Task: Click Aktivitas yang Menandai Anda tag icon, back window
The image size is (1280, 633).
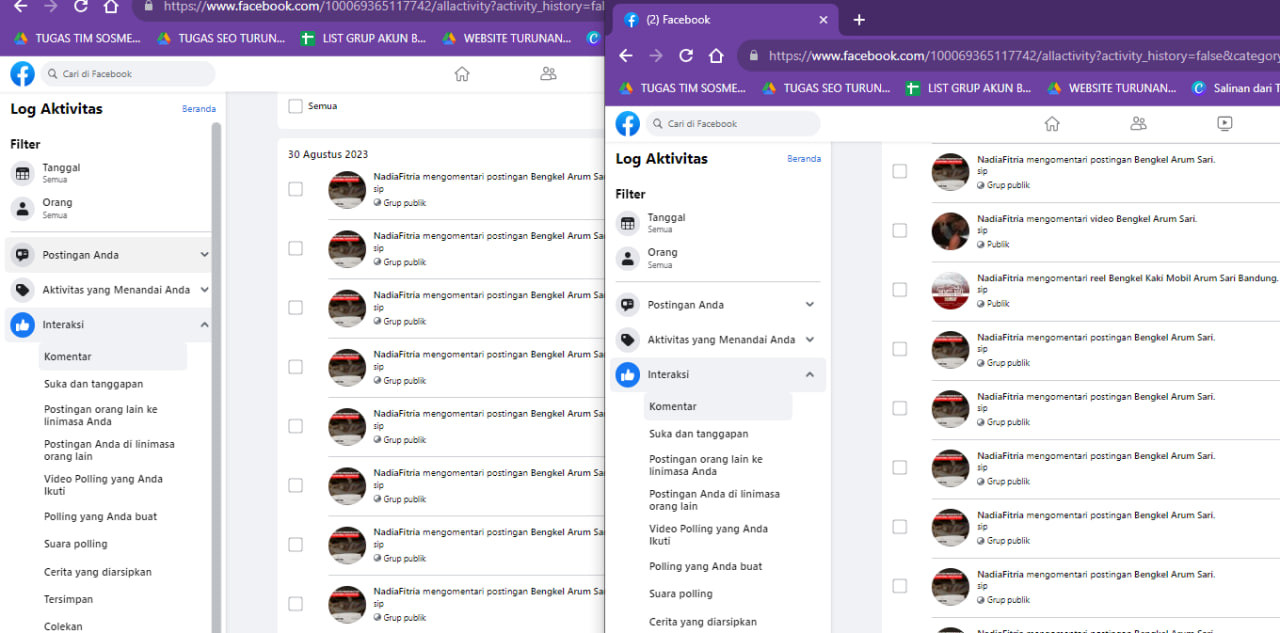Action: 22,290
